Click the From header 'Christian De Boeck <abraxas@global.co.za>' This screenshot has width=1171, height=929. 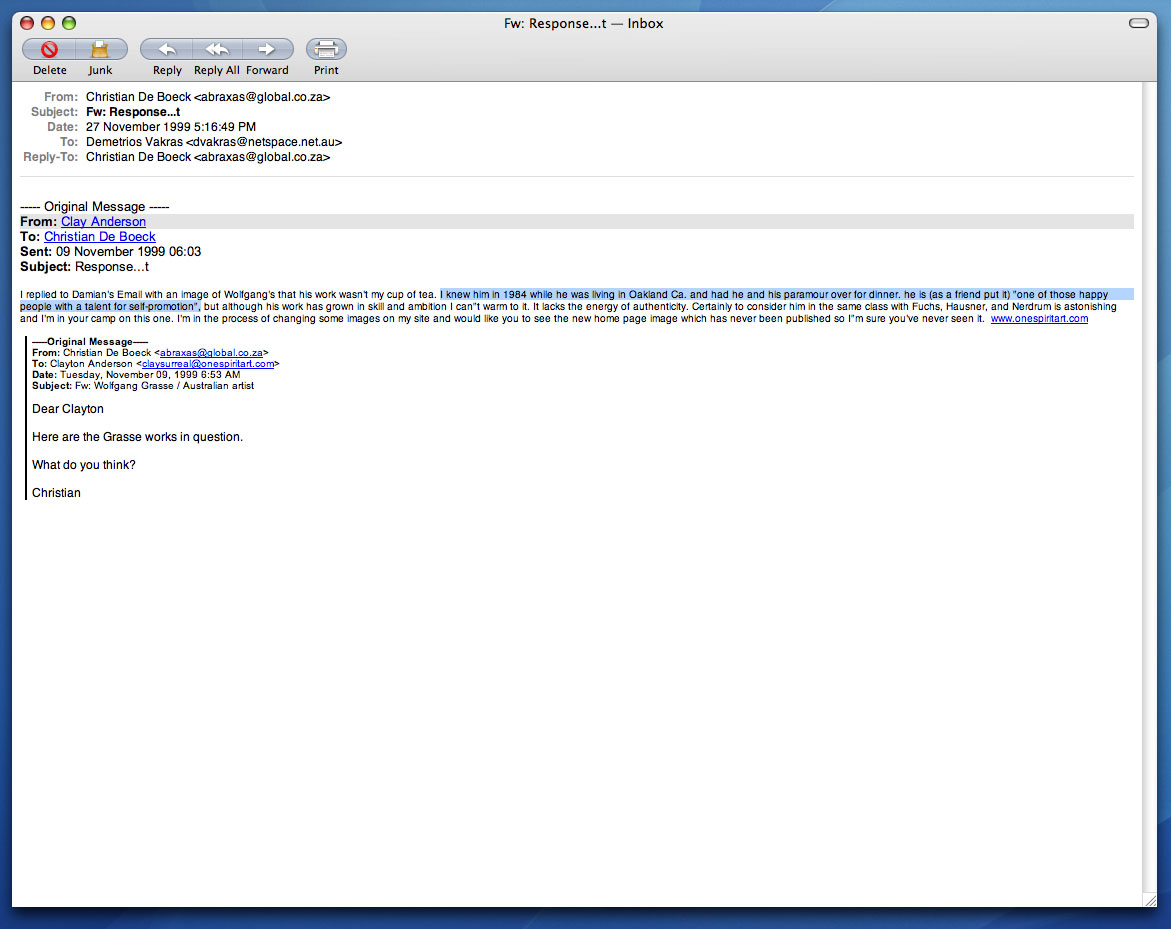pyautogui.click(x=208, y=97)
